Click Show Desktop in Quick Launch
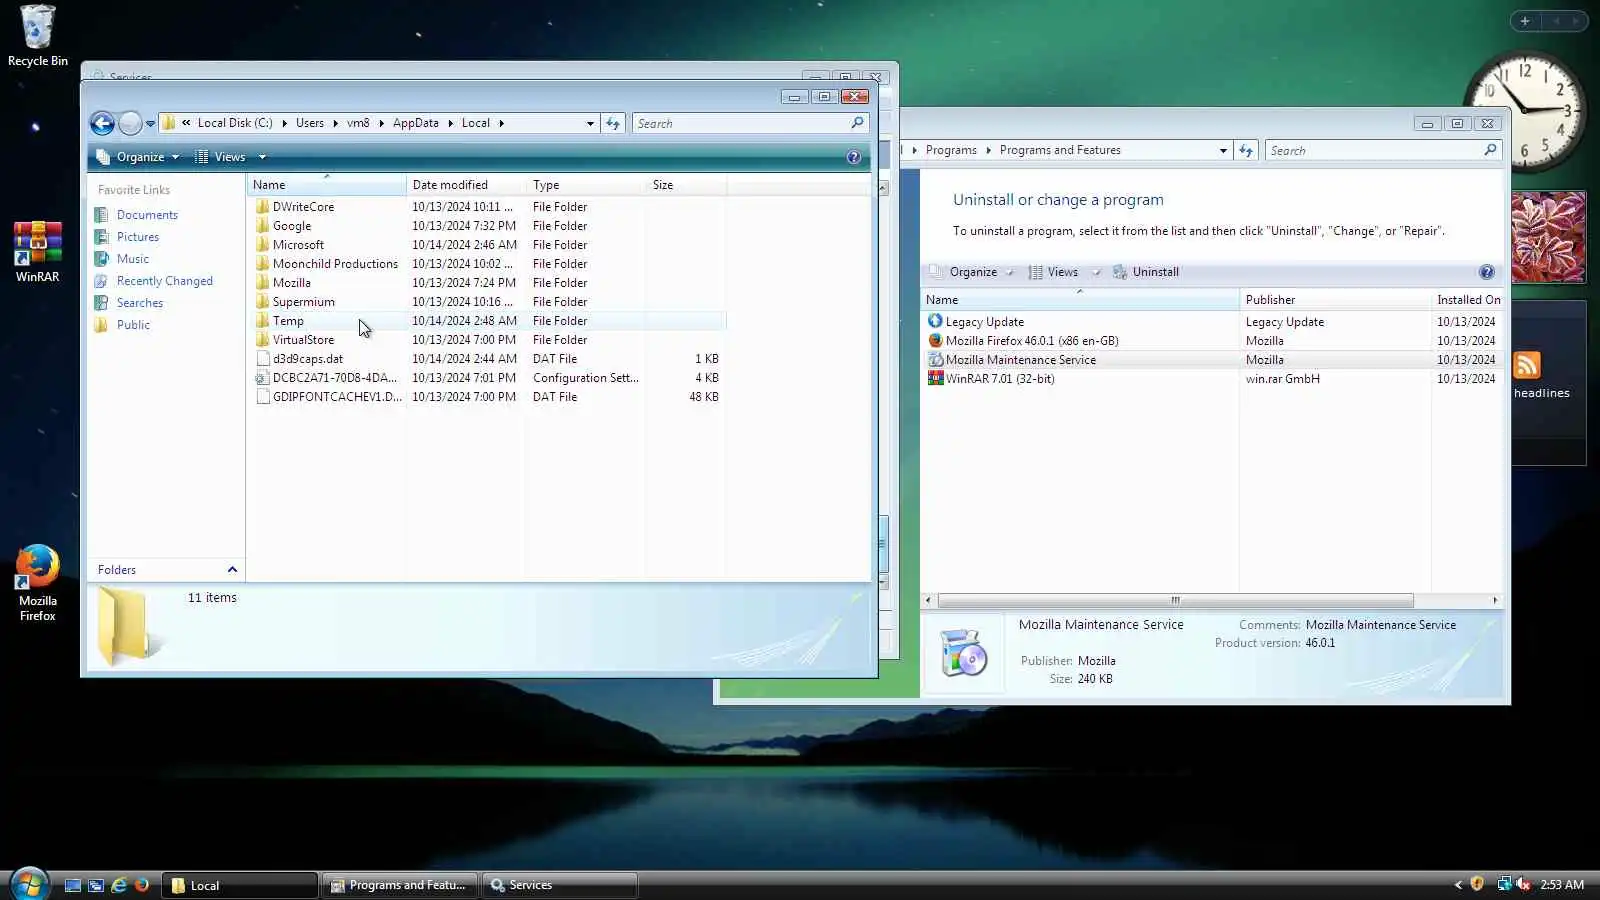The width and height of the screenshot is (1600, 900). [73, 885]
